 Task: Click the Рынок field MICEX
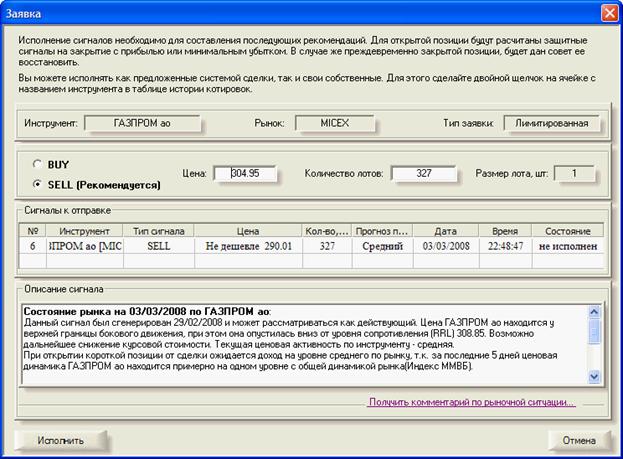(335, 123)
